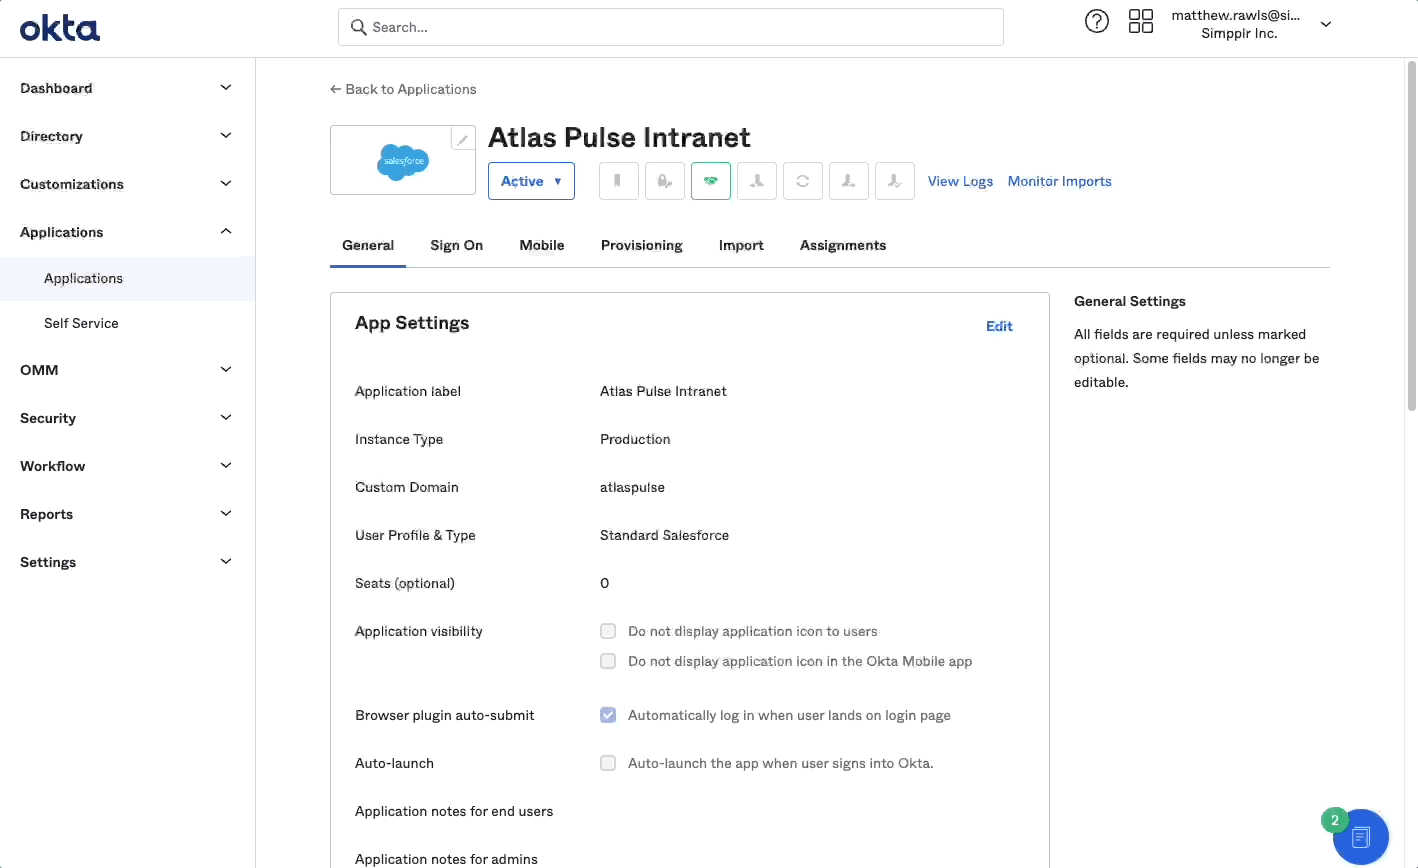This screenshot has width=1418, height=868.
Task: Click the General Settings heading
Action: tap(1130, 301)
